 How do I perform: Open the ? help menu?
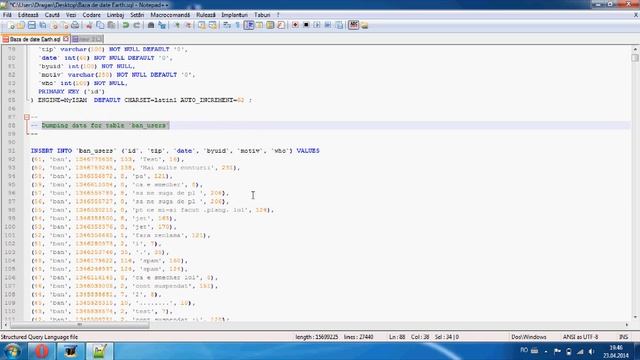tap(278, 15)
